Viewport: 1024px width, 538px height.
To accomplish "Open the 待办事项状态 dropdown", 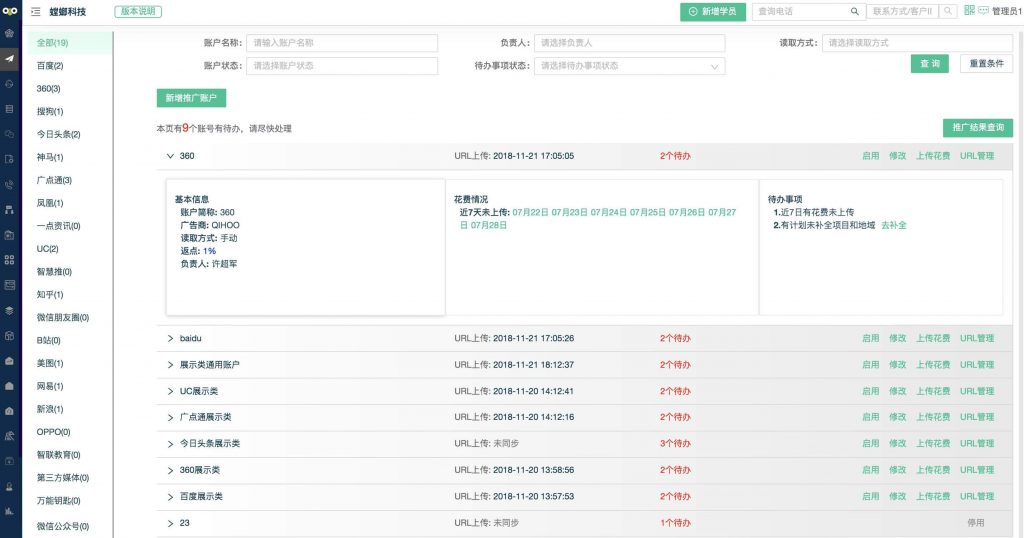I will pos(632,66).
